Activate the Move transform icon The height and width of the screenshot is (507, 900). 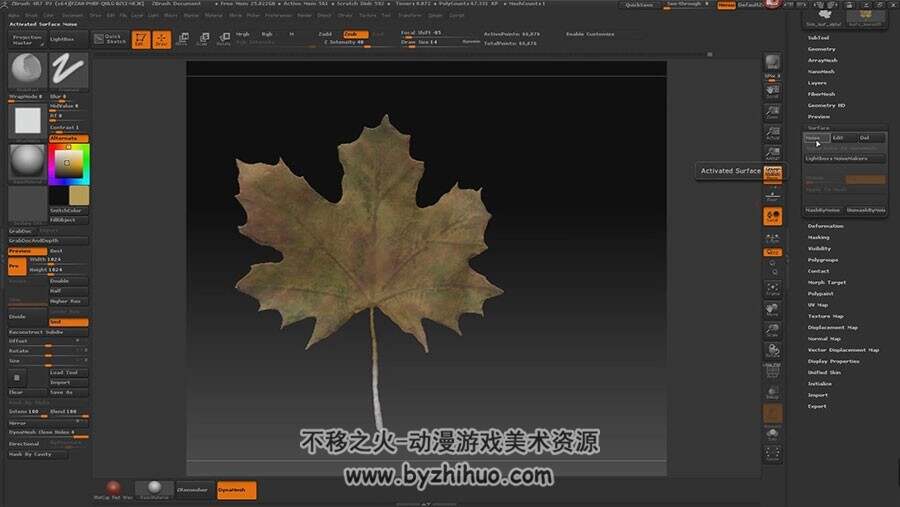tap(183, 40)
